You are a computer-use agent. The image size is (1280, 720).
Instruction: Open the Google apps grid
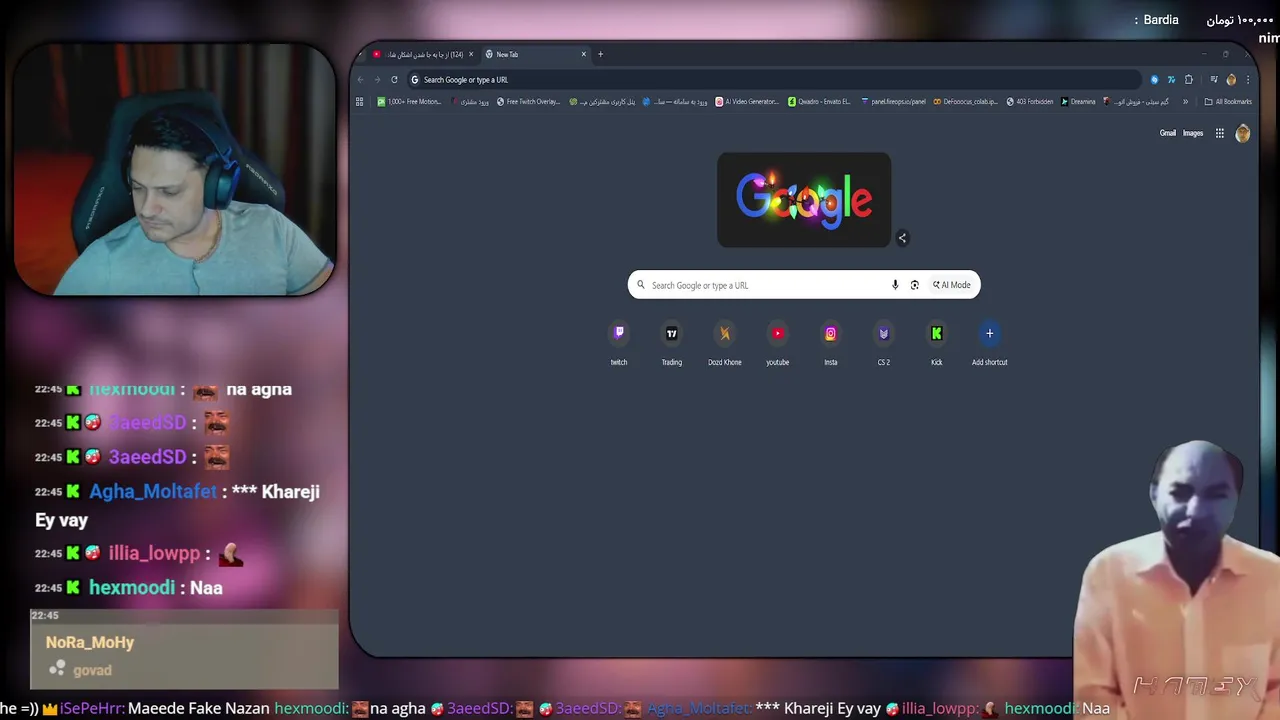[x=1220, y=133]
